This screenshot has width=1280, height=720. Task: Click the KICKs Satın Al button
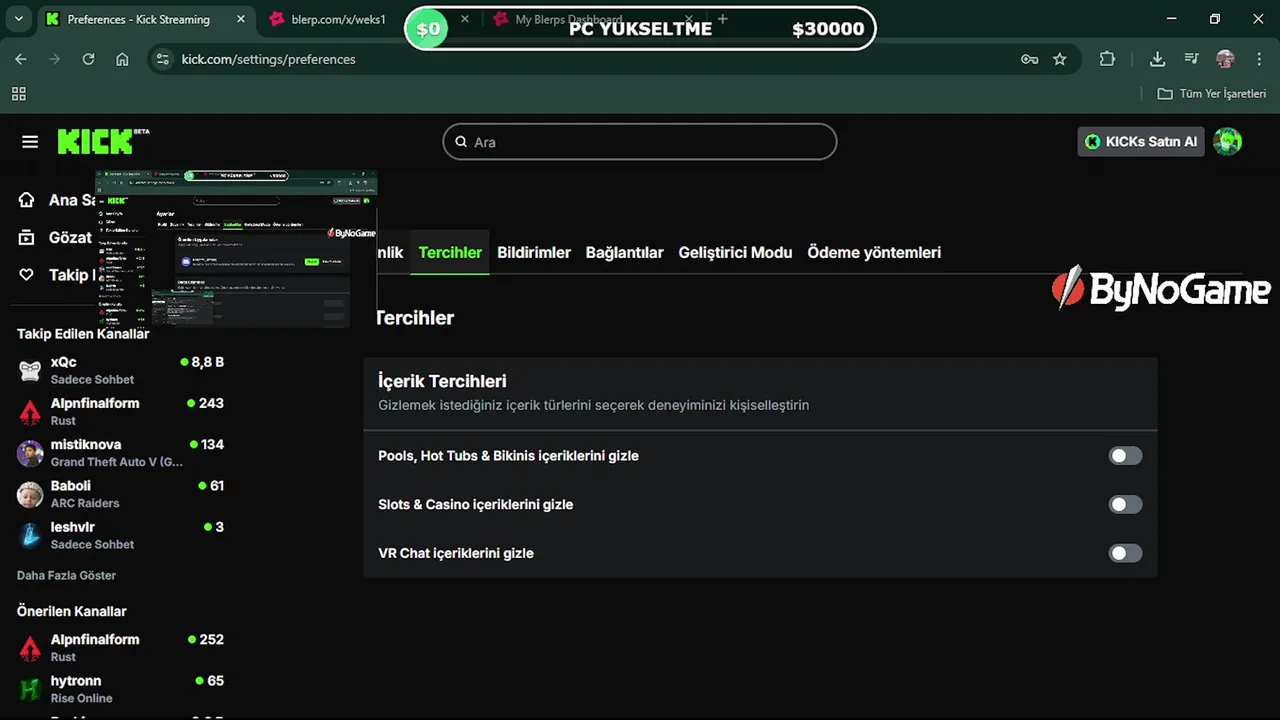pos(1141,142)
